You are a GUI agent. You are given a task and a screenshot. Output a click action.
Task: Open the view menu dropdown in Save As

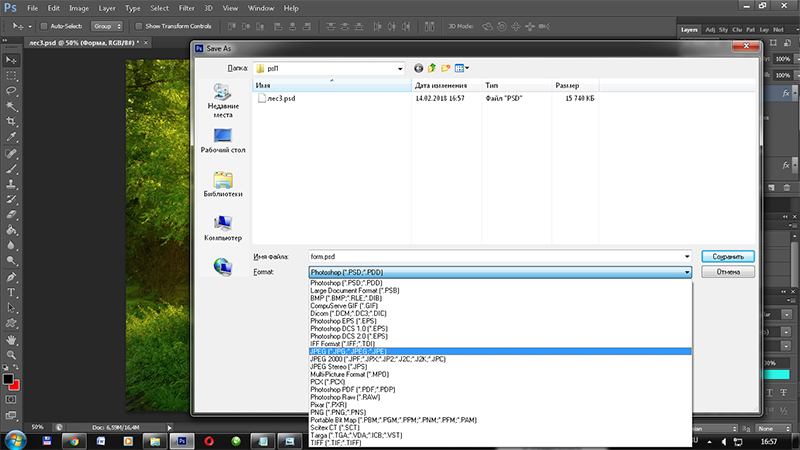click(x=462, y=68)
